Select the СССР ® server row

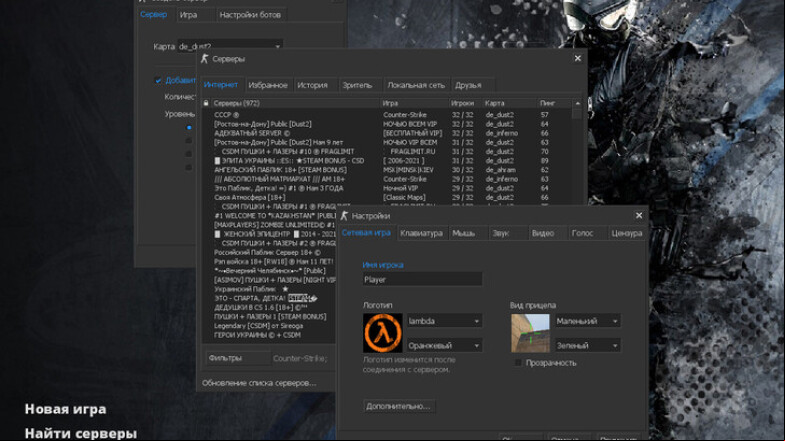coord(388,115)
